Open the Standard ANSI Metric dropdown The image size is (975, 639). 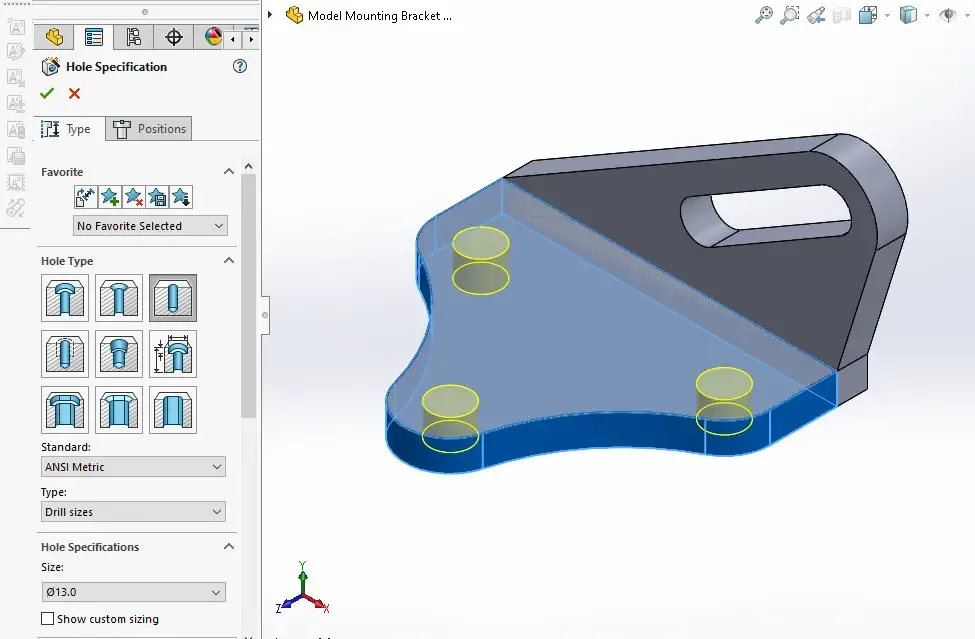click(x=133, y=467)
